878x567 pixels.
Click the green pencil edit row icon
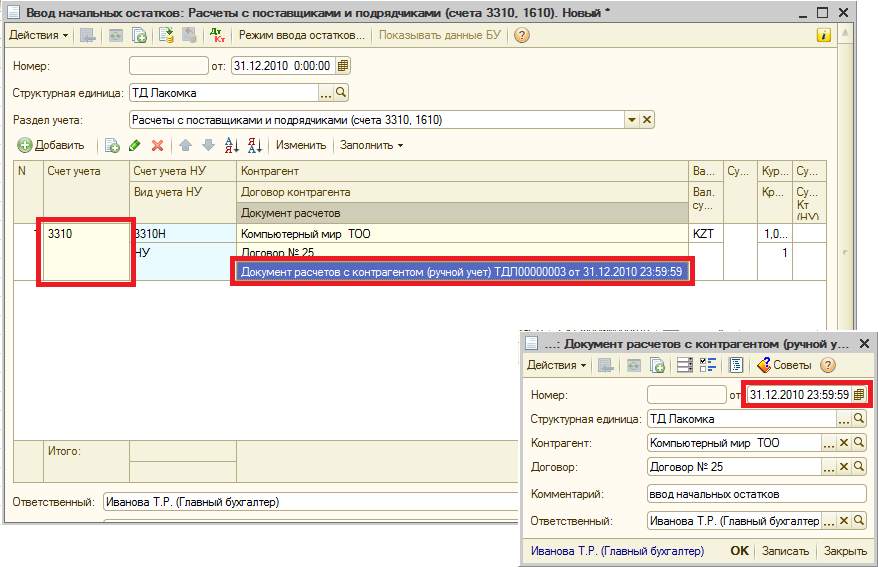(135, 145)
